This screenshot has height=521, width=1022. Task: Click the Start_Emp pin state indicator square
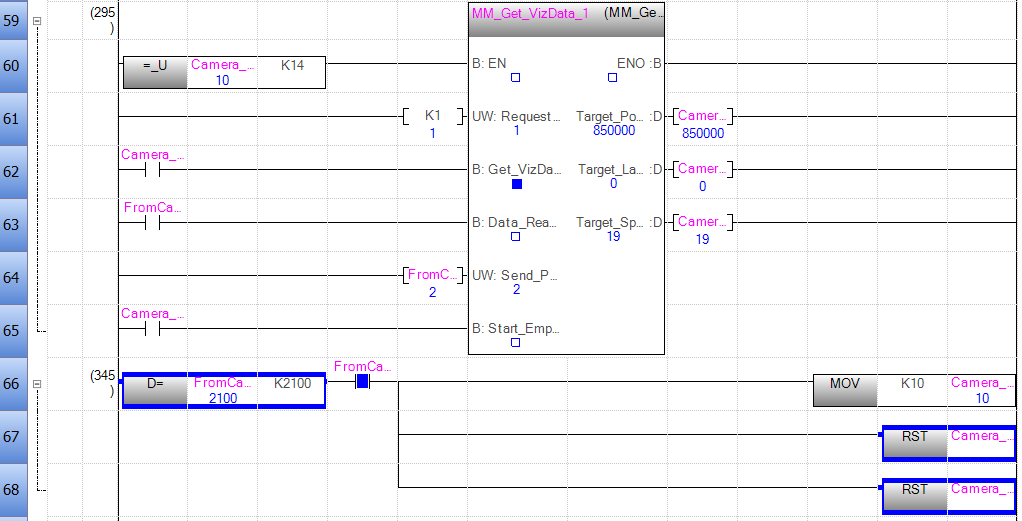pyautogui.click(x=516, y=342)
